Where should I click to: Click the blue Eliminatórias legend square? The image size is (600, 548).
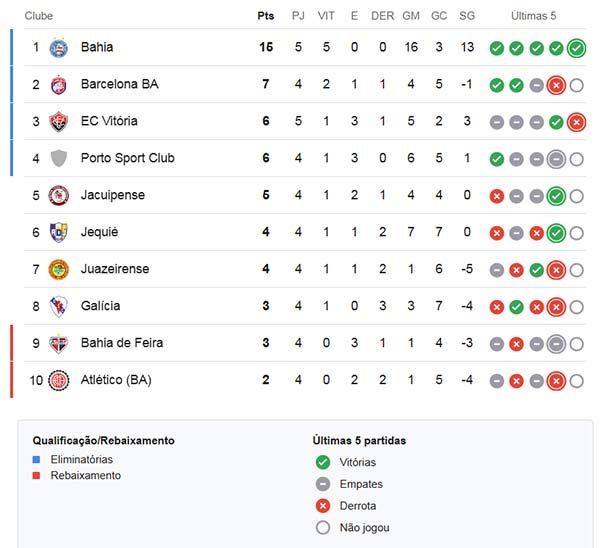[x=37, y=459]
